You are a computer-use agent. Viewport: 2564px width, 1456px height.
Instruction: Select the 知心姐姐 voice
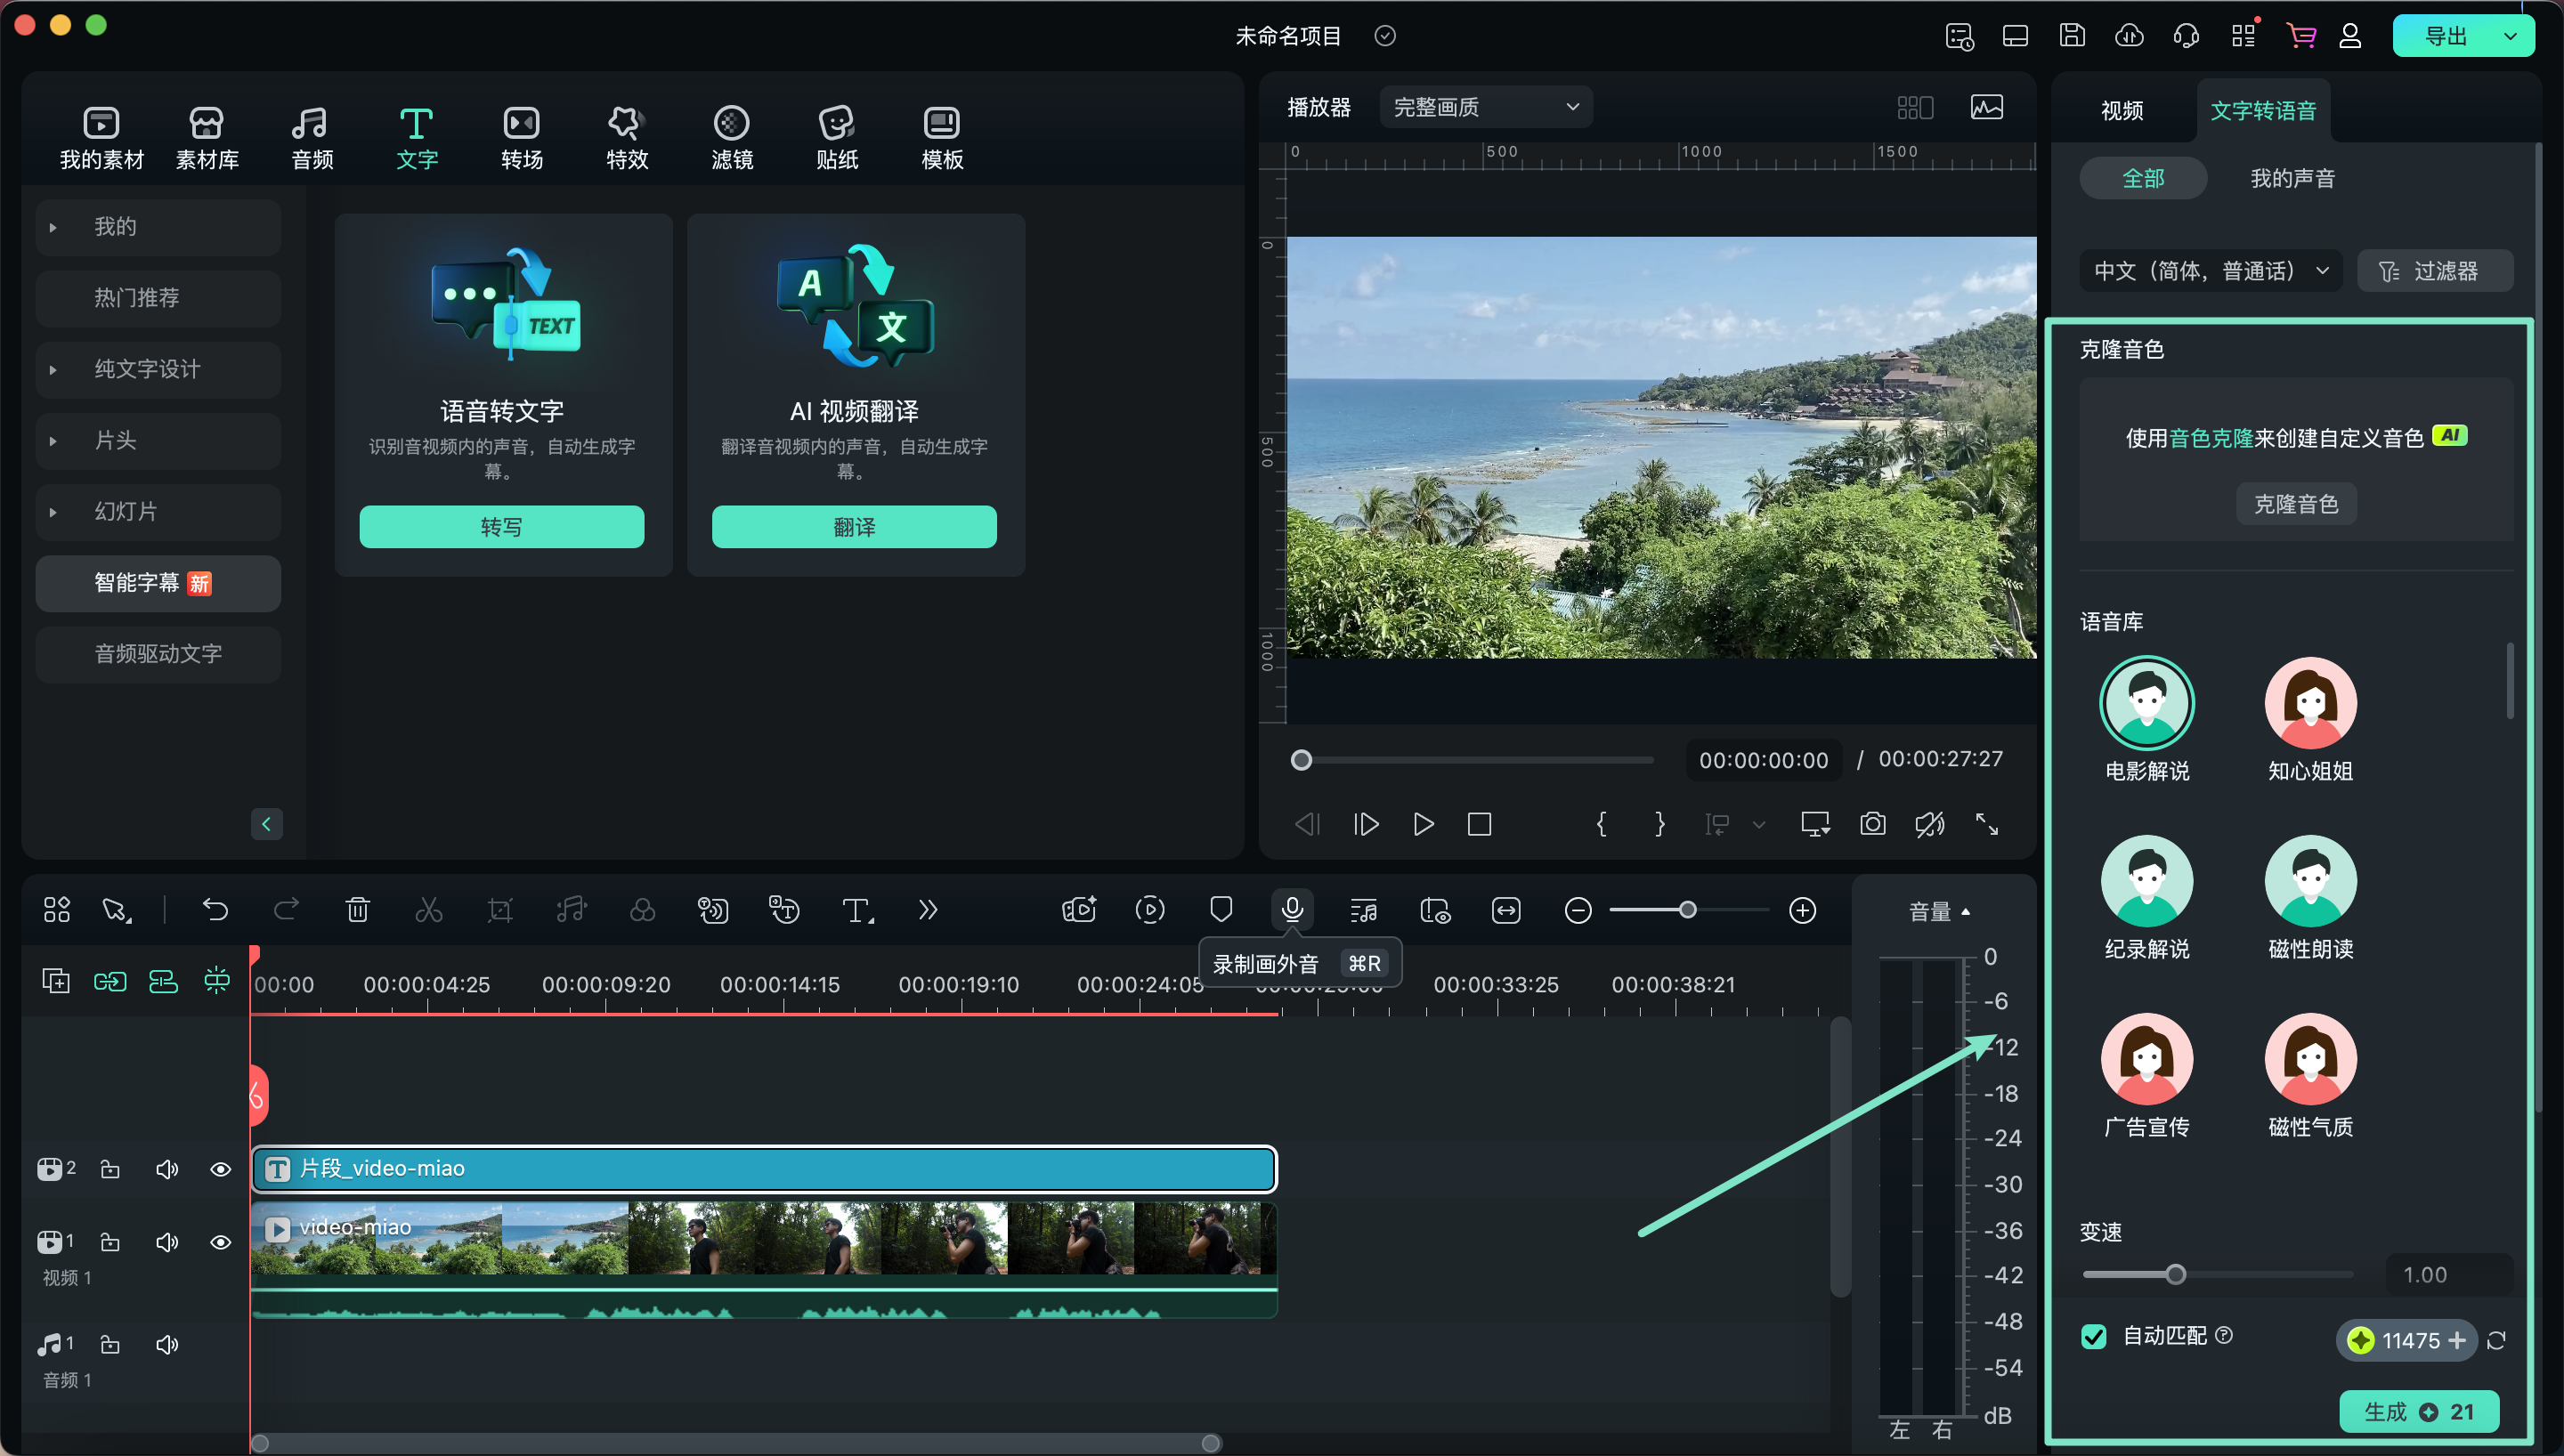click(x=2310, y=720)
